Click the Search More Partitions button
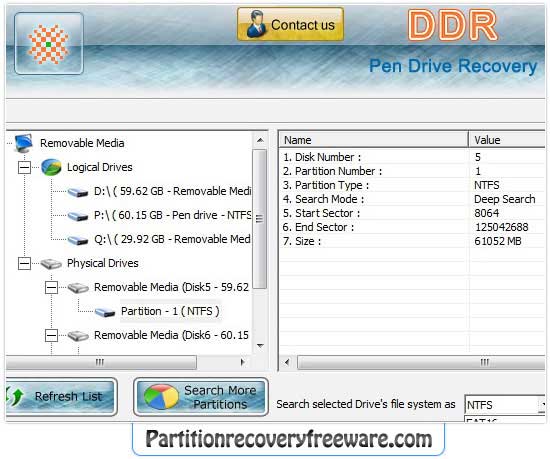This screenshot has height=459, width=550. point(201,397)
